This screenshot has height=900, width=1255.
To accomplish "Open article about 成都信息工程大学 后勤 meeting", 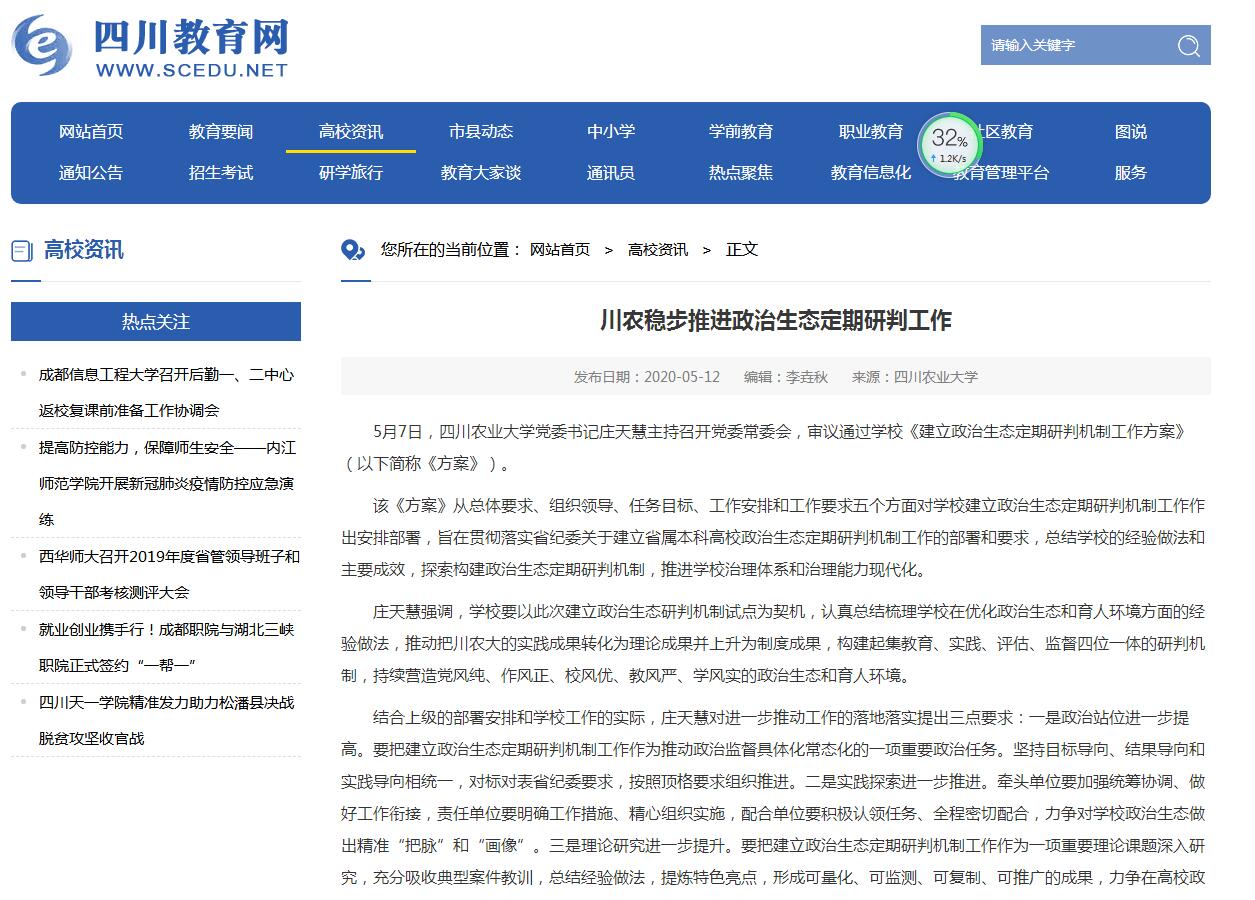I will pos(166,392).
